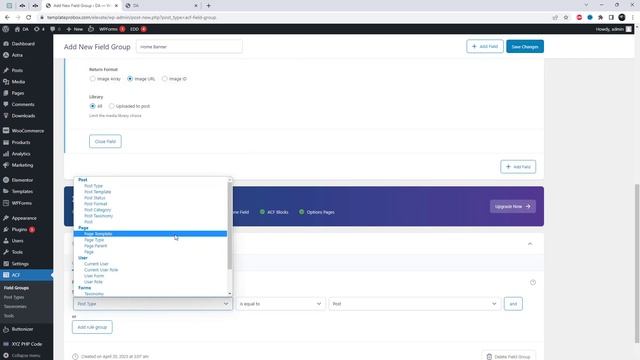Open the Post value dropdown
Viewport: 640px width, 360px height.
[x=414, y=304]
